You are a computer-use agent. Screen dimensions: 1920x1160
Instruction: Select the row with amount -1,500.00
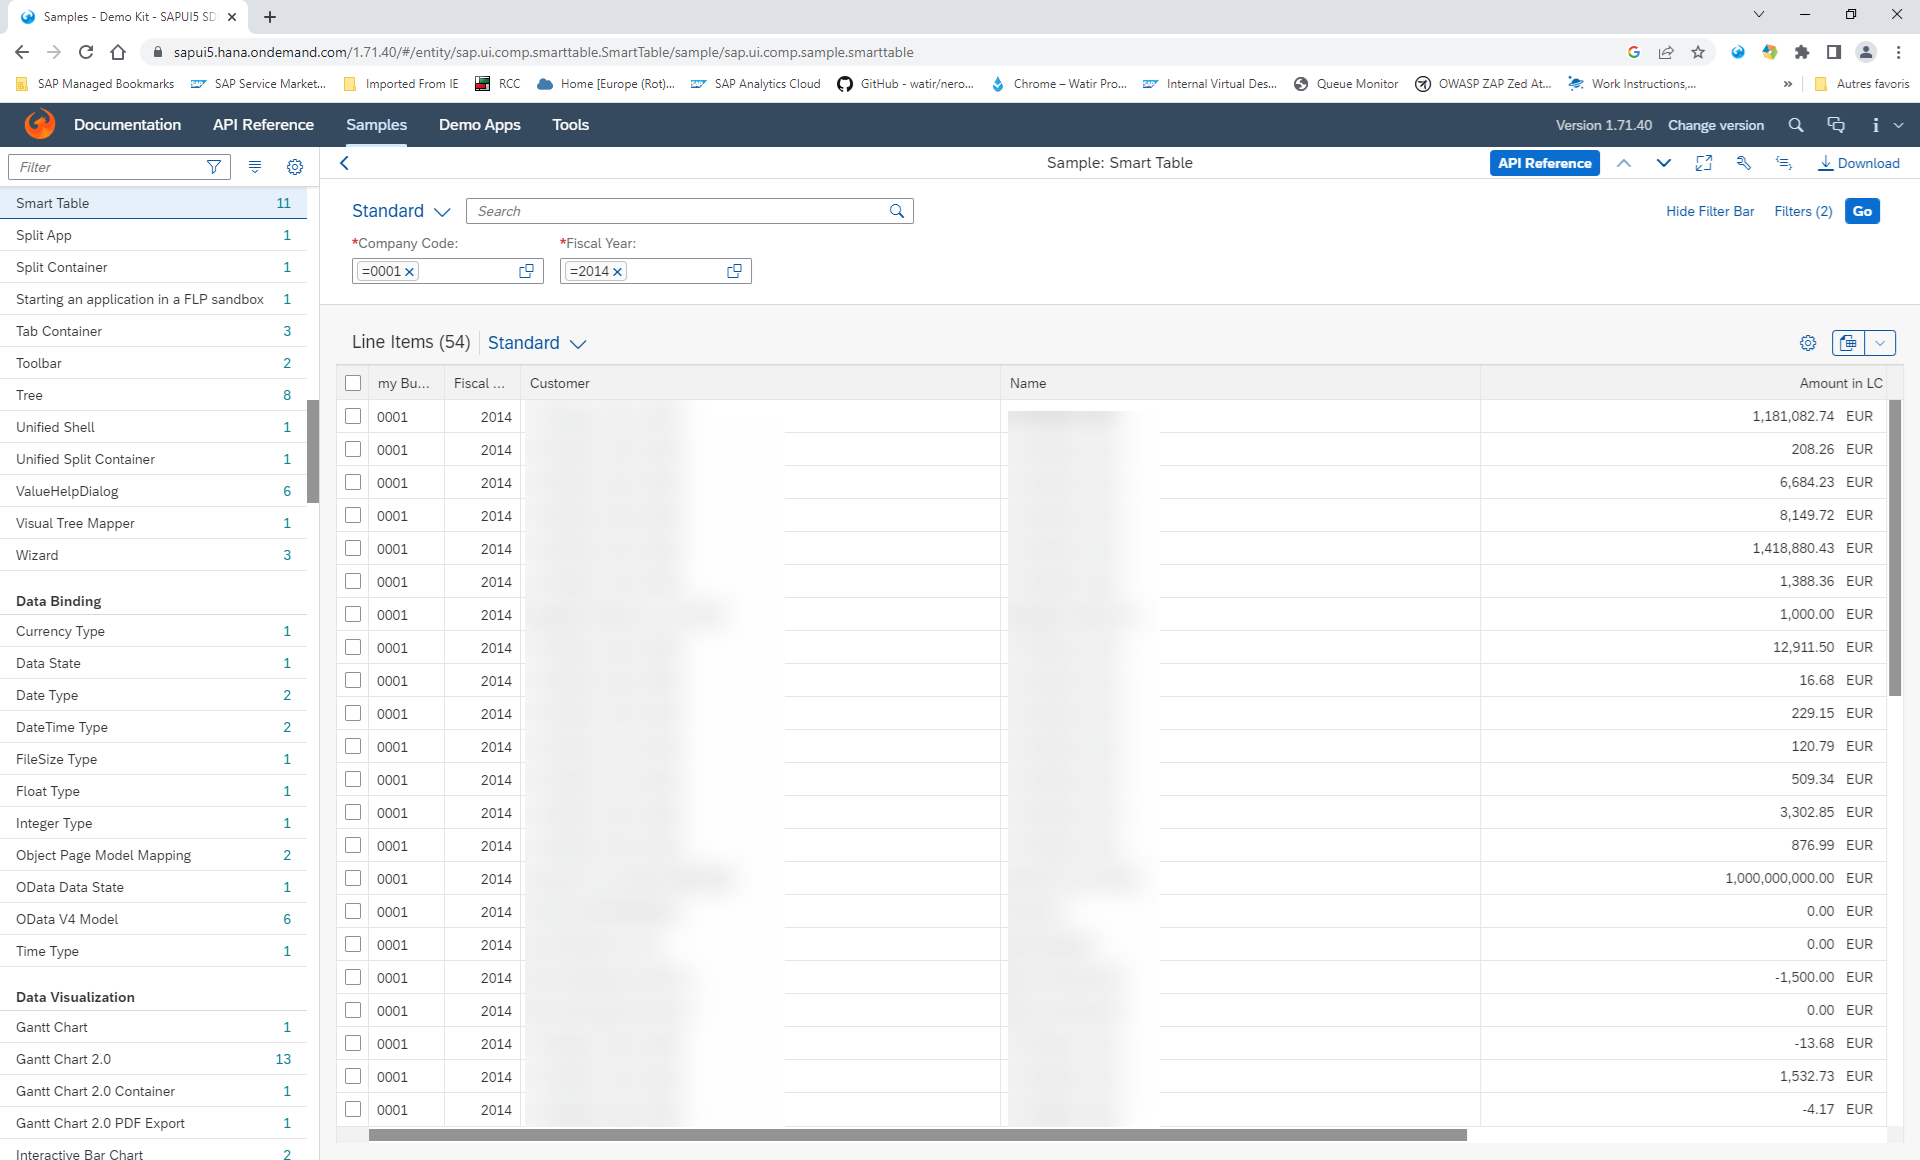tap(353, 977)
